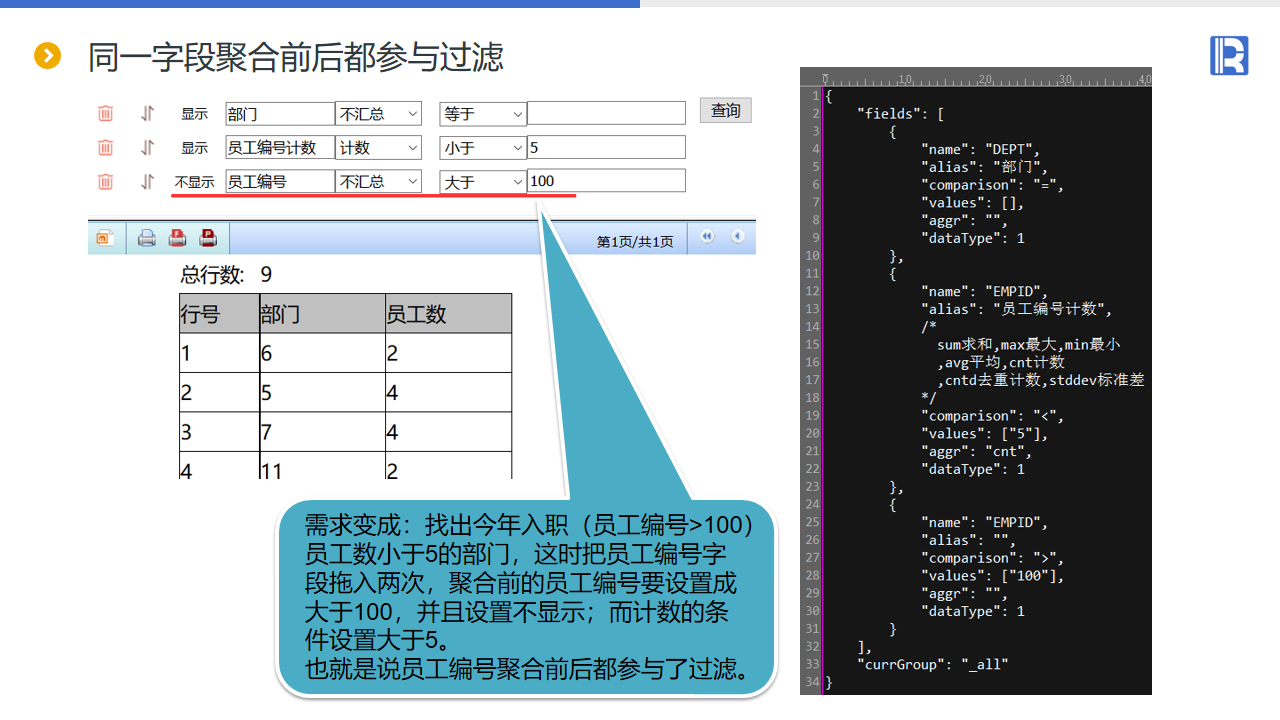Click the blue R logo in the slide corner
This screenshot has width=1280, height=720.
tap(1229, 55)
